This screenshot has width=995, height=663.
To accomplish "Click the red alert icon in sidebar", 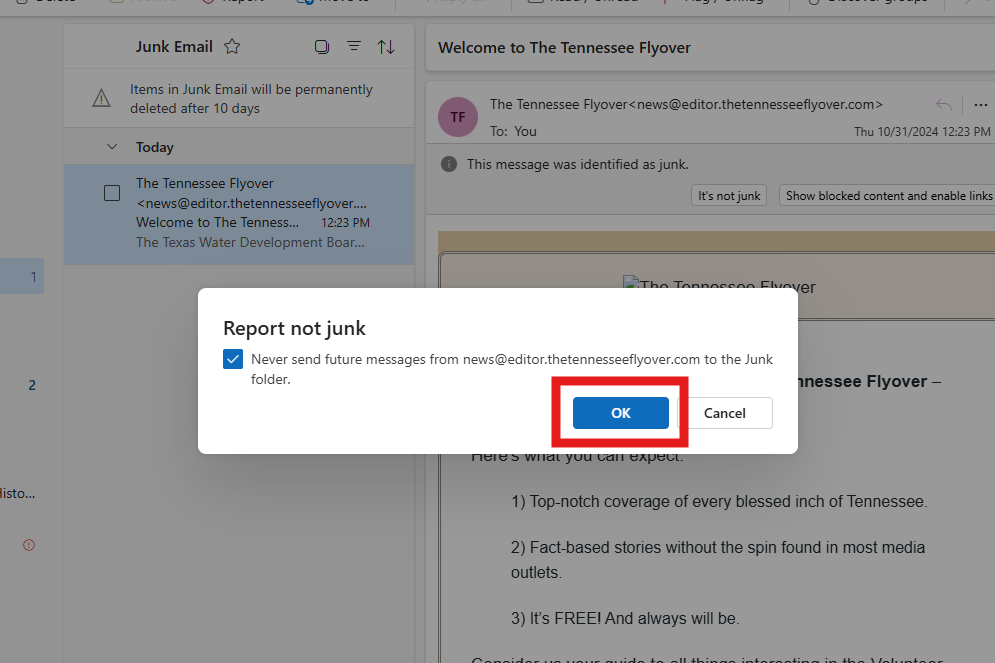I will tap(29, 545).
